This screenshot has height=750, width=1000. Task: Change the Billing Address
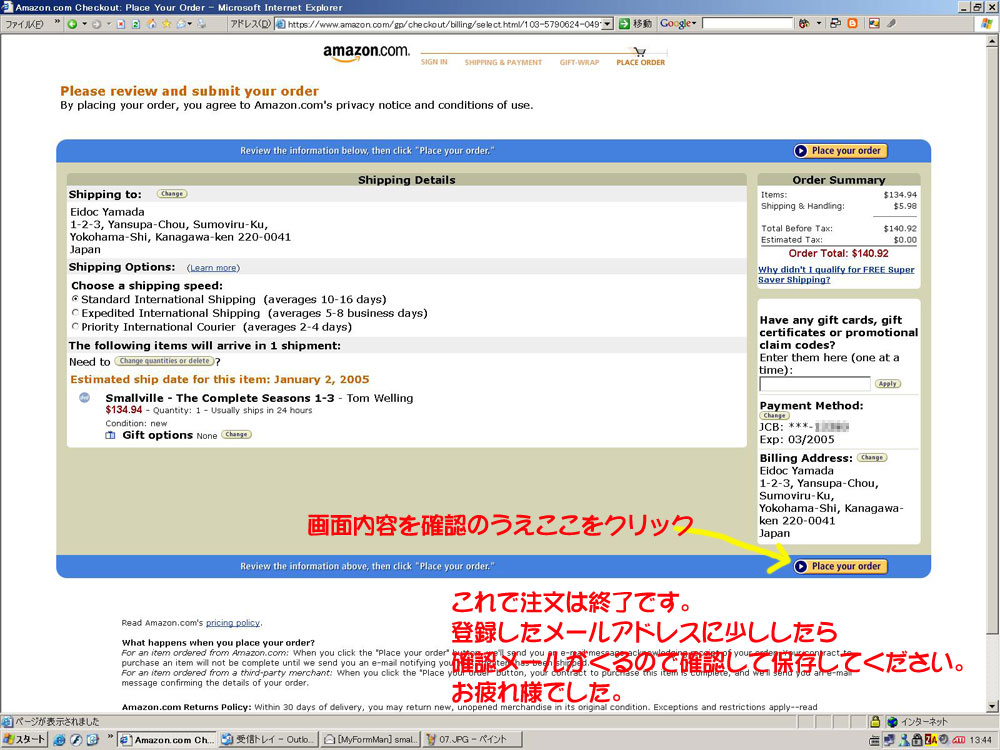pyautogui.click(x=872, y=458)
